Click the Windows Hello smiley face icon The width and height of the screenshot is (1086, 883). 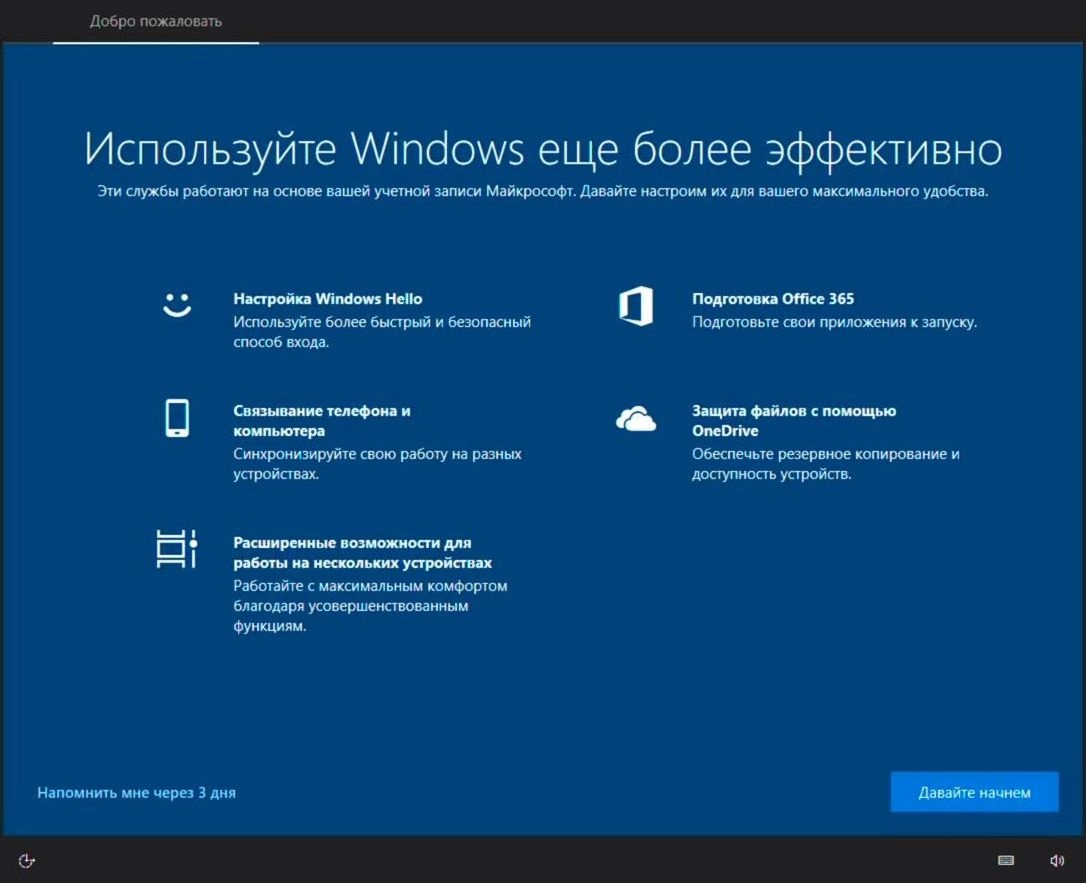pos(177,306)
